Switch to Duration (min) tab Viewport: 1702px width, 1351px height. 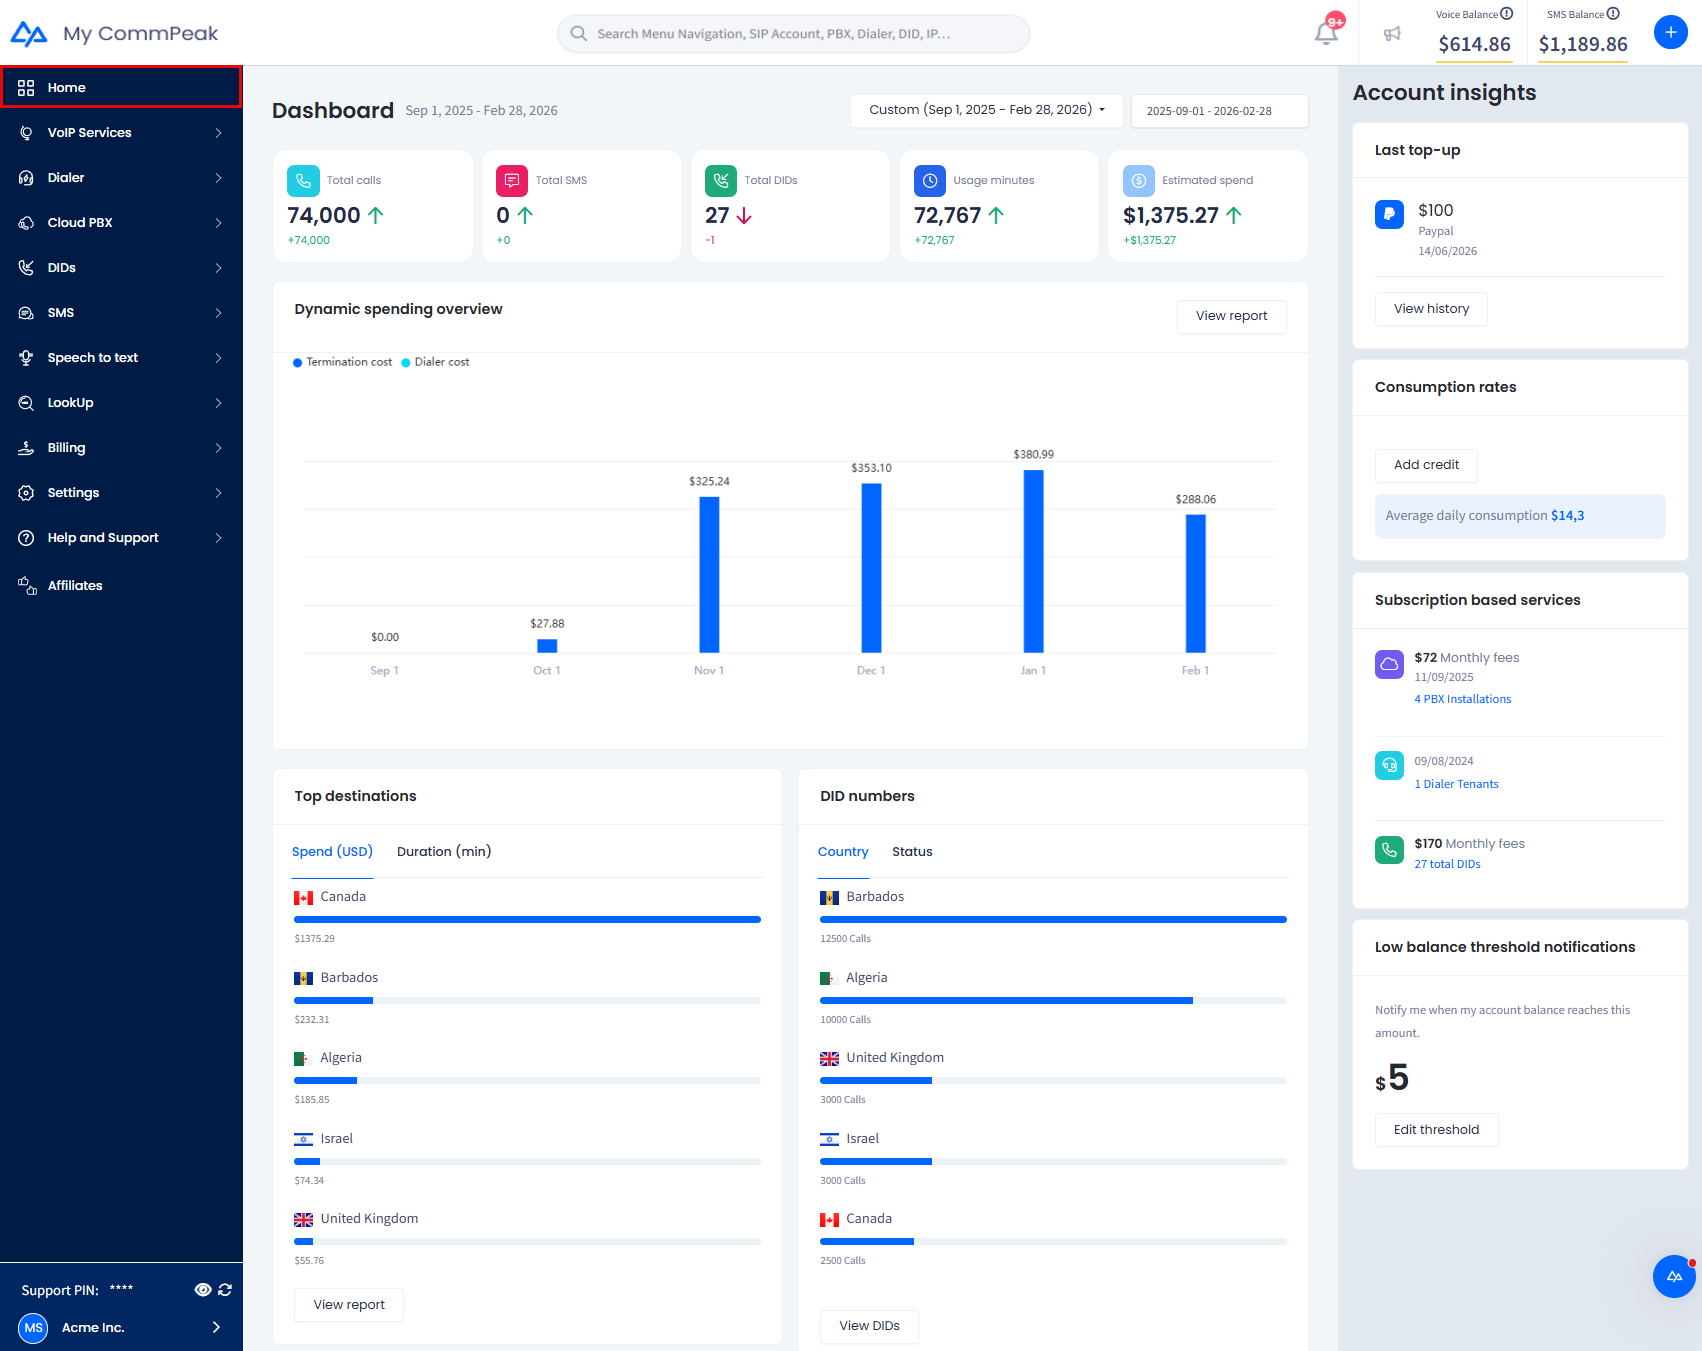tap(444, 851)
